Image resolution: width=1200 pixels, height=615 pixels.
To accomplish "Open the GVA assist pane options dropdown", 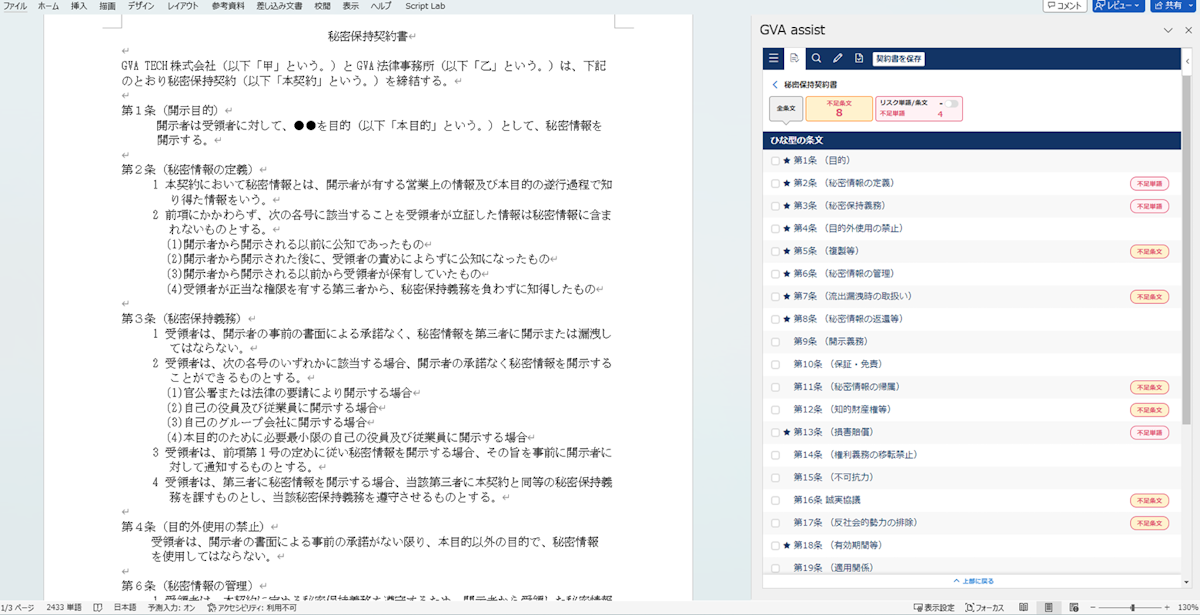I will 1168,31.
